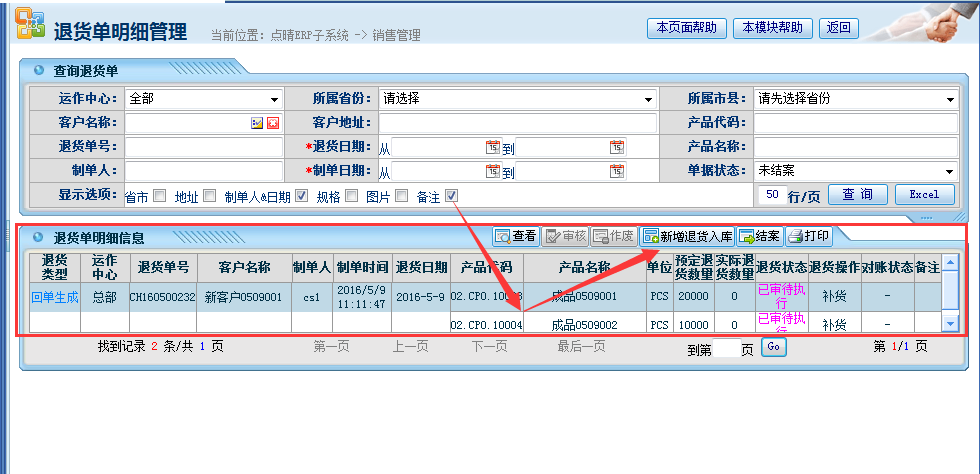
Task: Click the 返回 back button
Action: [838, 28]
